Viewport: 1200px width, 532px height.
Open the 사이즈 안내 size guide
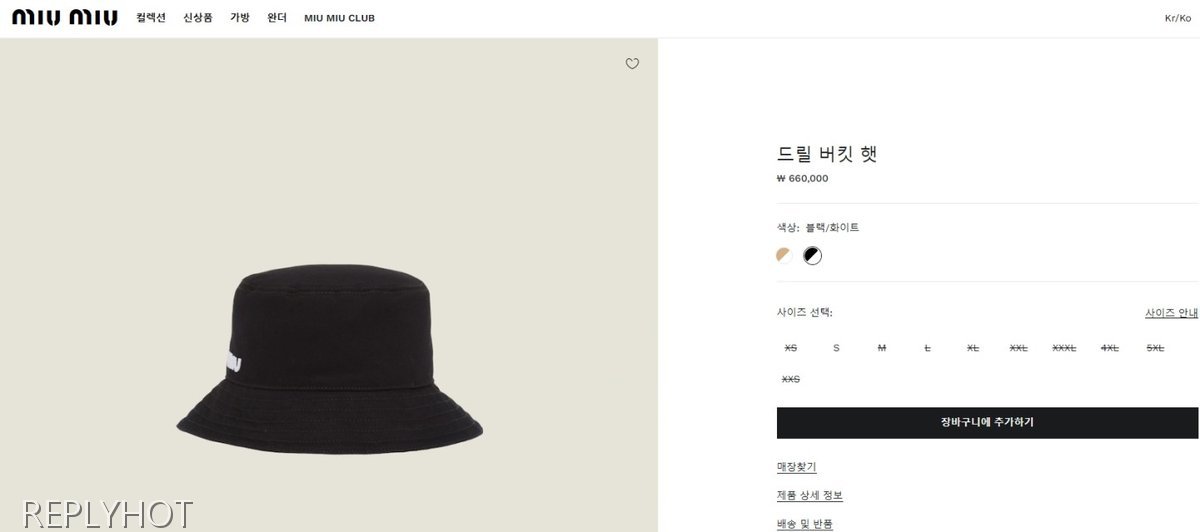coord(1171,313)
